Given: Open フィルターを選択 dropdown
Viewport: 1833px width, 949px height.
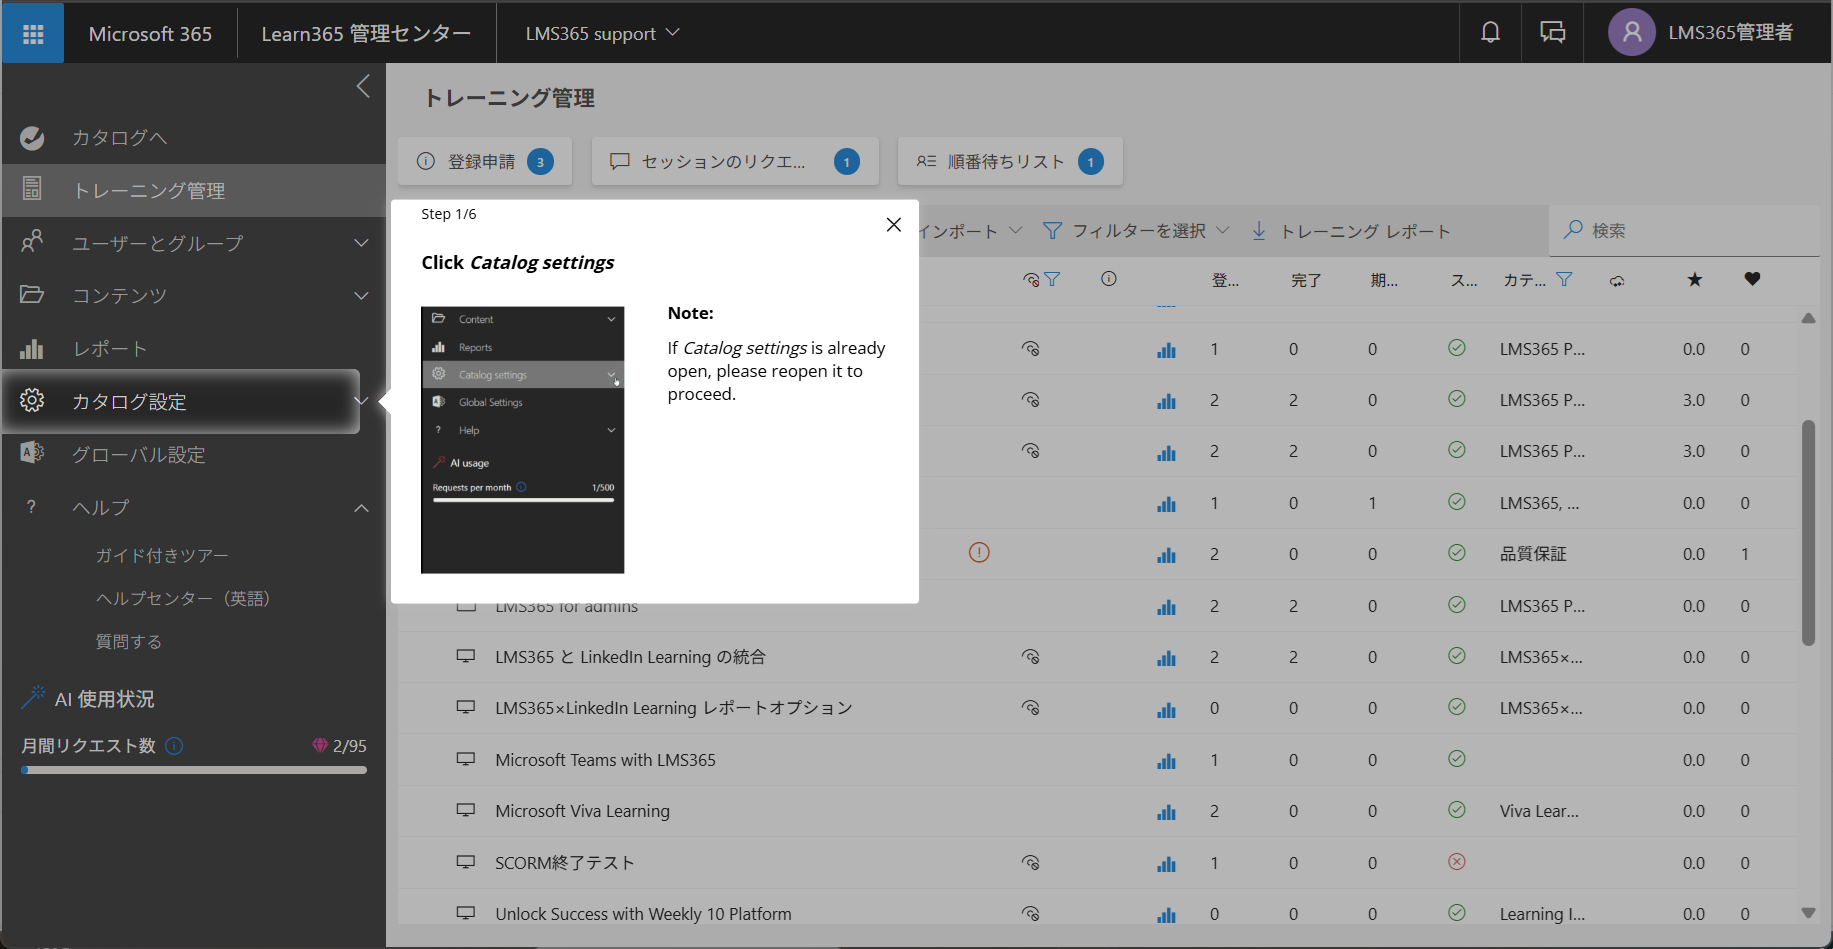Looking at the screenshot, I should [1136, 231].
